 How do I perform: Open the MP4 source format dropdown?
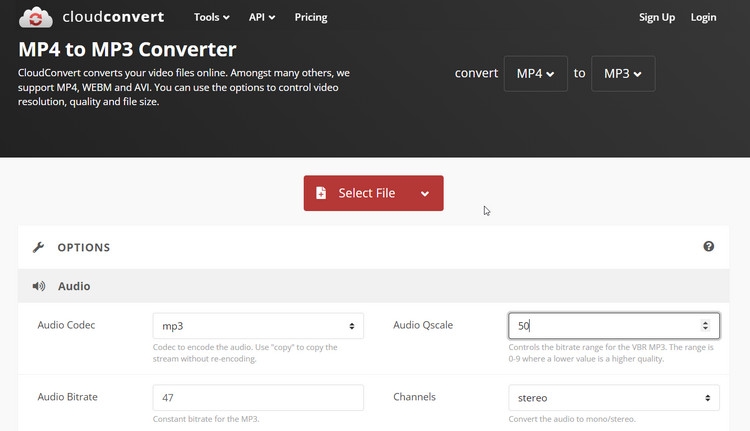[x=536, y=74]
